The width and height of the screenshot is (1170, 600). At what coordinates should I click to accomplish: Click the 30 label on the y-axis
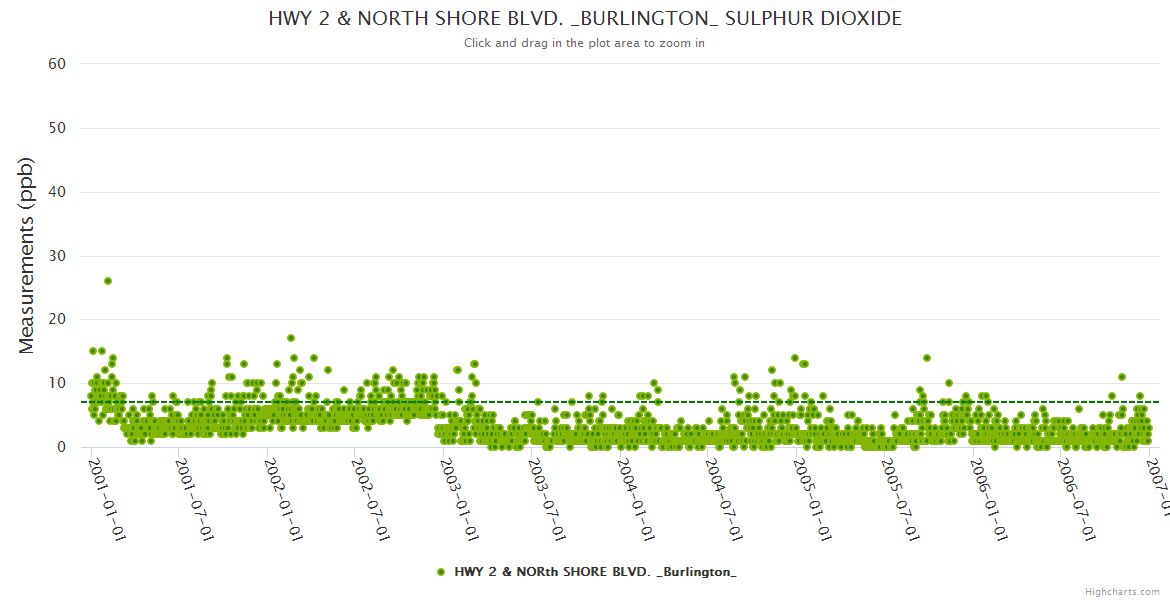[57, 256]
